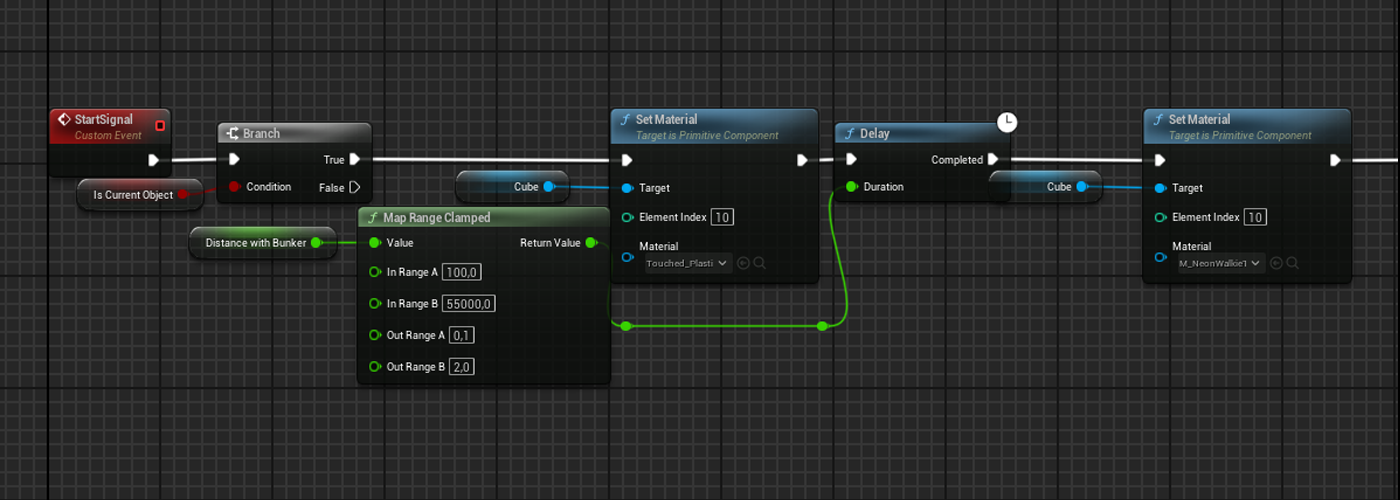This screenshot has width=1400, height=500.
Task: Click the Out Range A value field
Action: (462, 335)
